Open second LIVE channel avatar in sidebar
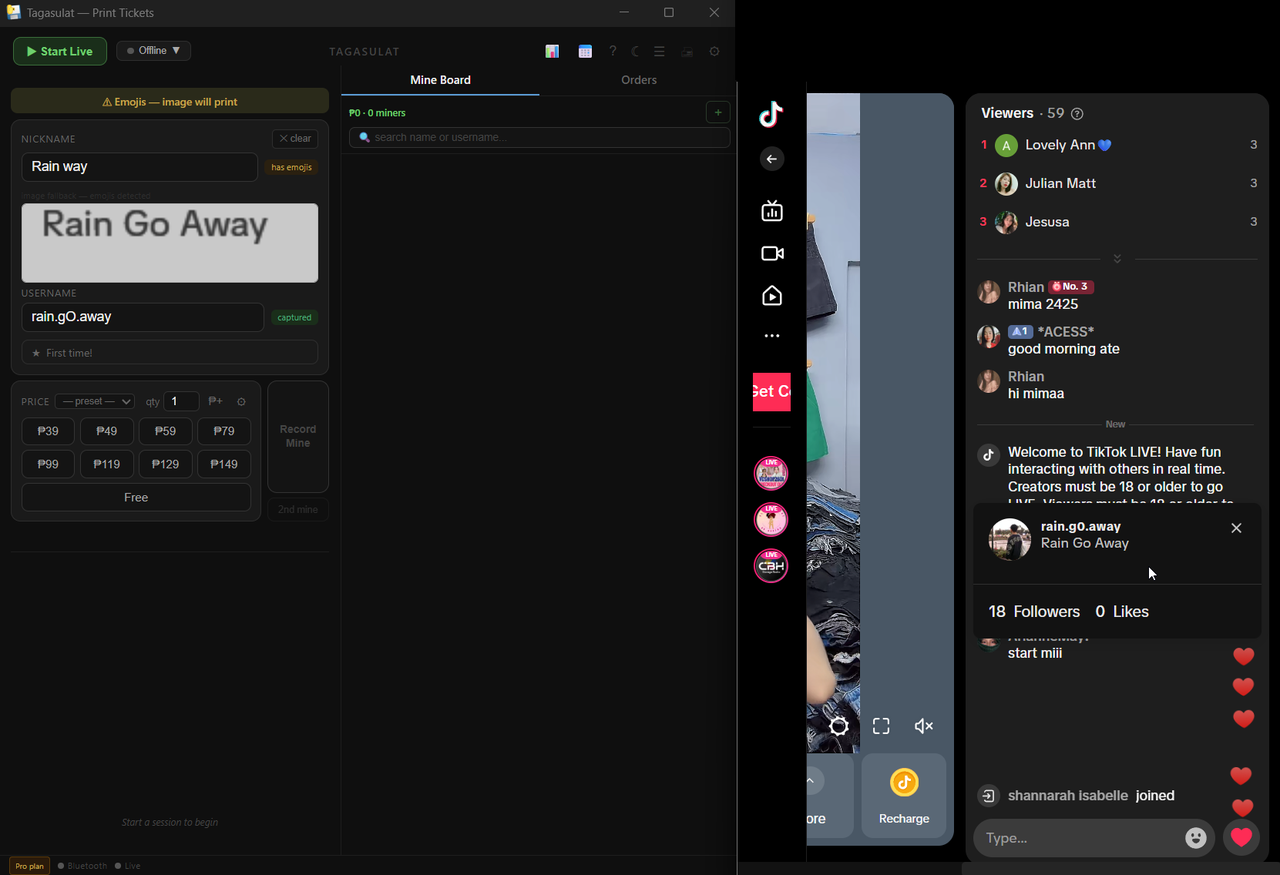1280x875 pixels. (771, 519)
